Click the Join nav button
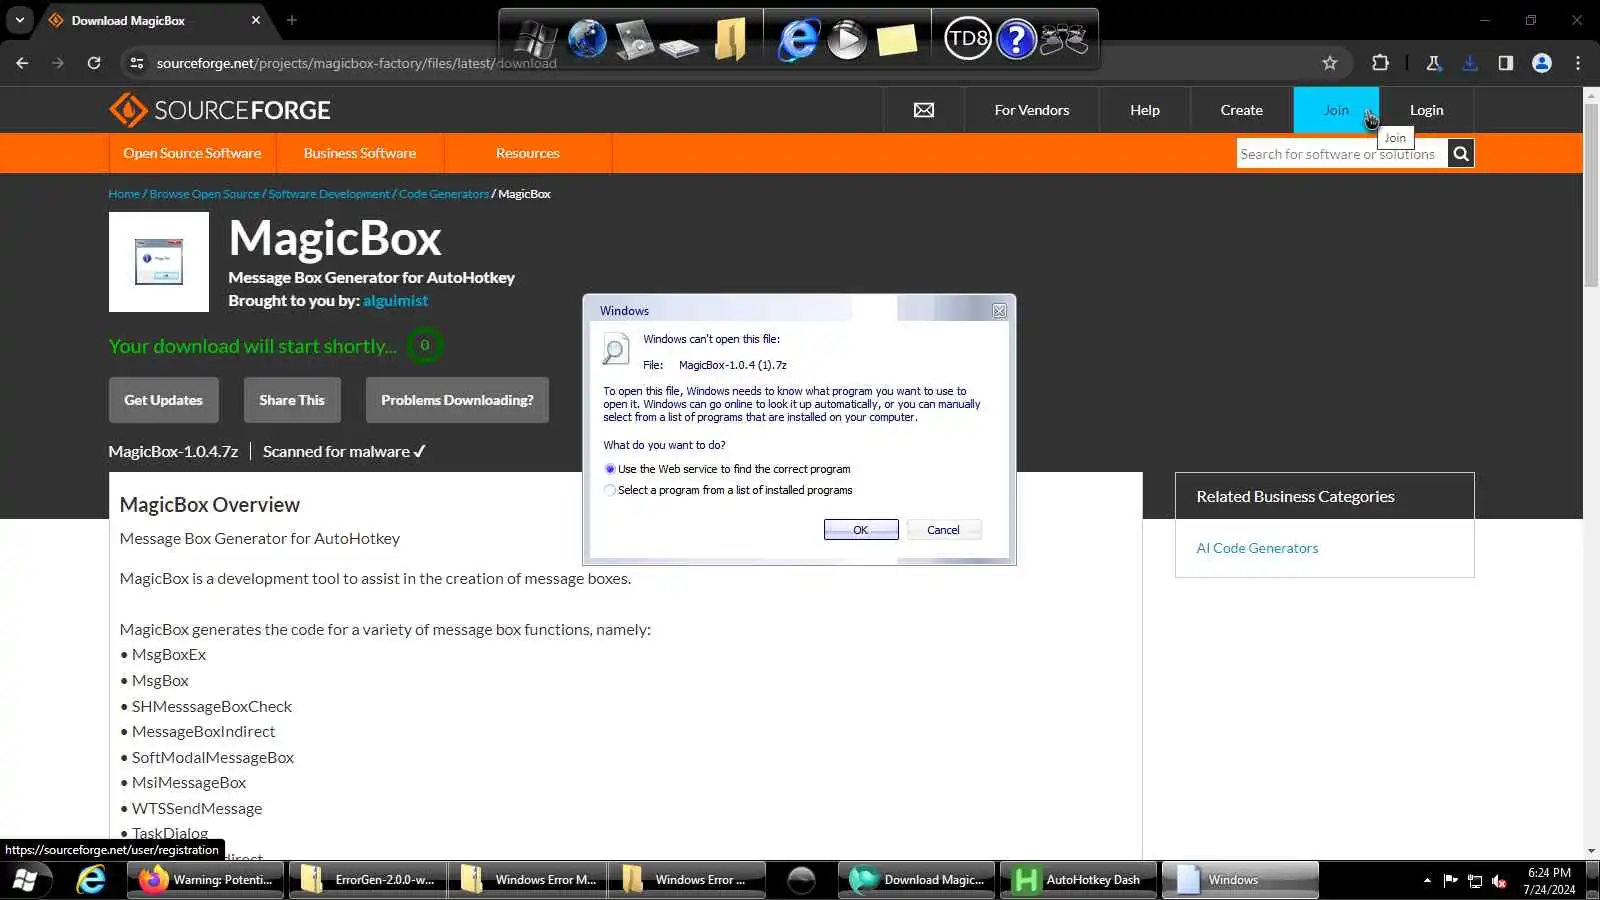 (1336, 110)
